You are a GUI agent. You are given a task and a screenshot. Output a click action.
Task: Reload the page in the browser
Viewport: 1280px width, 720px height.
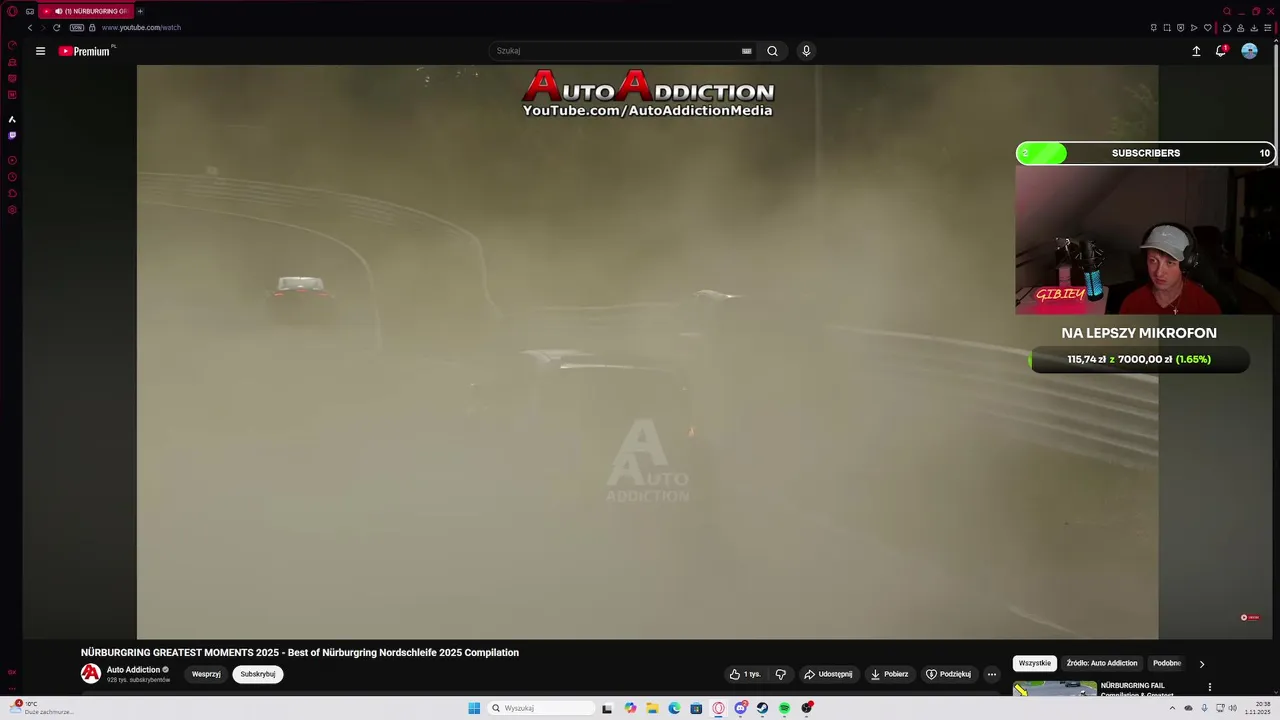(56, 28)
